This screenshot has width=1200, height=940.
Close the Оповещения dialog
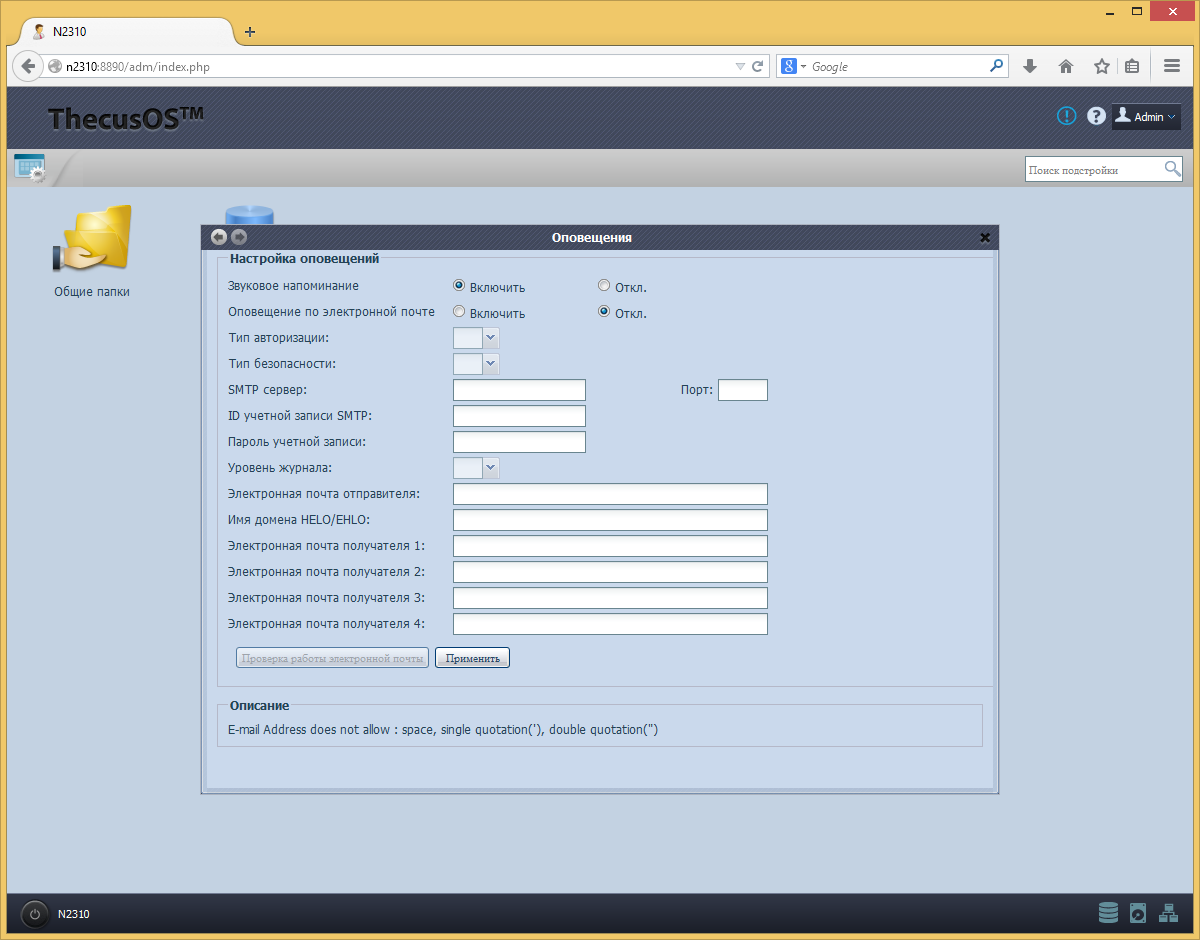click(985, 237)
